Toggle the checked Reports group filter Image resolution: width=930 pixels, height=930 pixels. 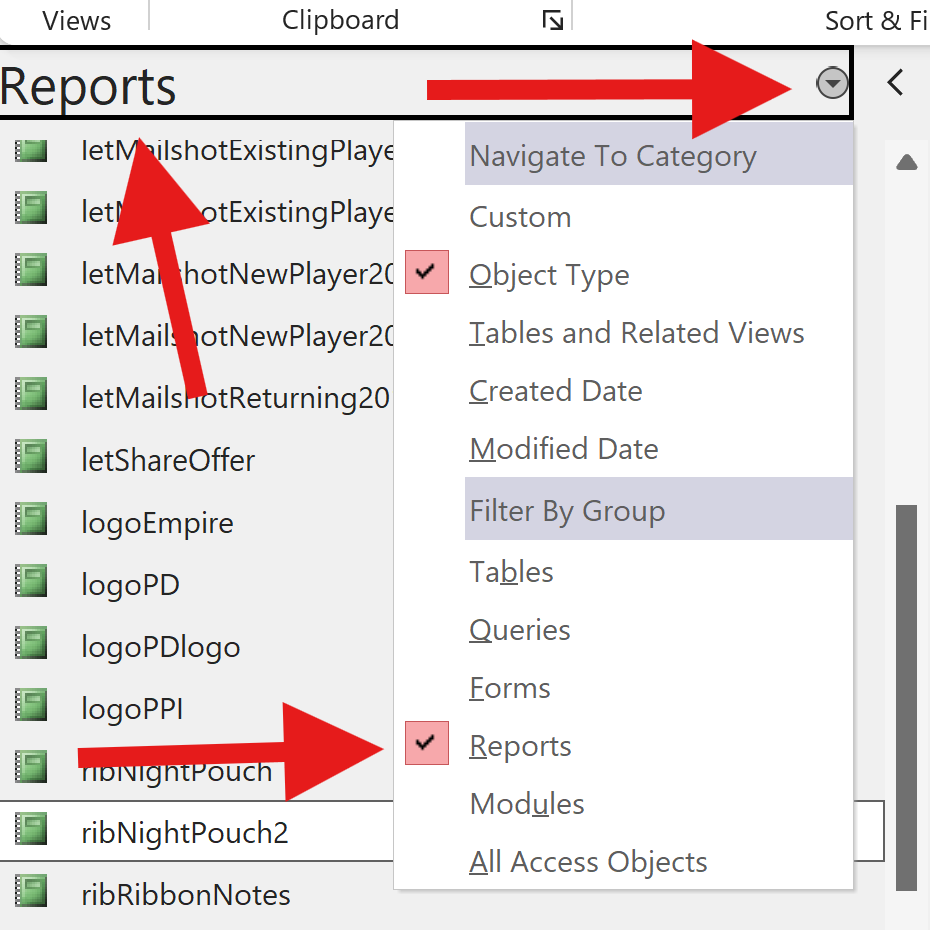point(520,746)
